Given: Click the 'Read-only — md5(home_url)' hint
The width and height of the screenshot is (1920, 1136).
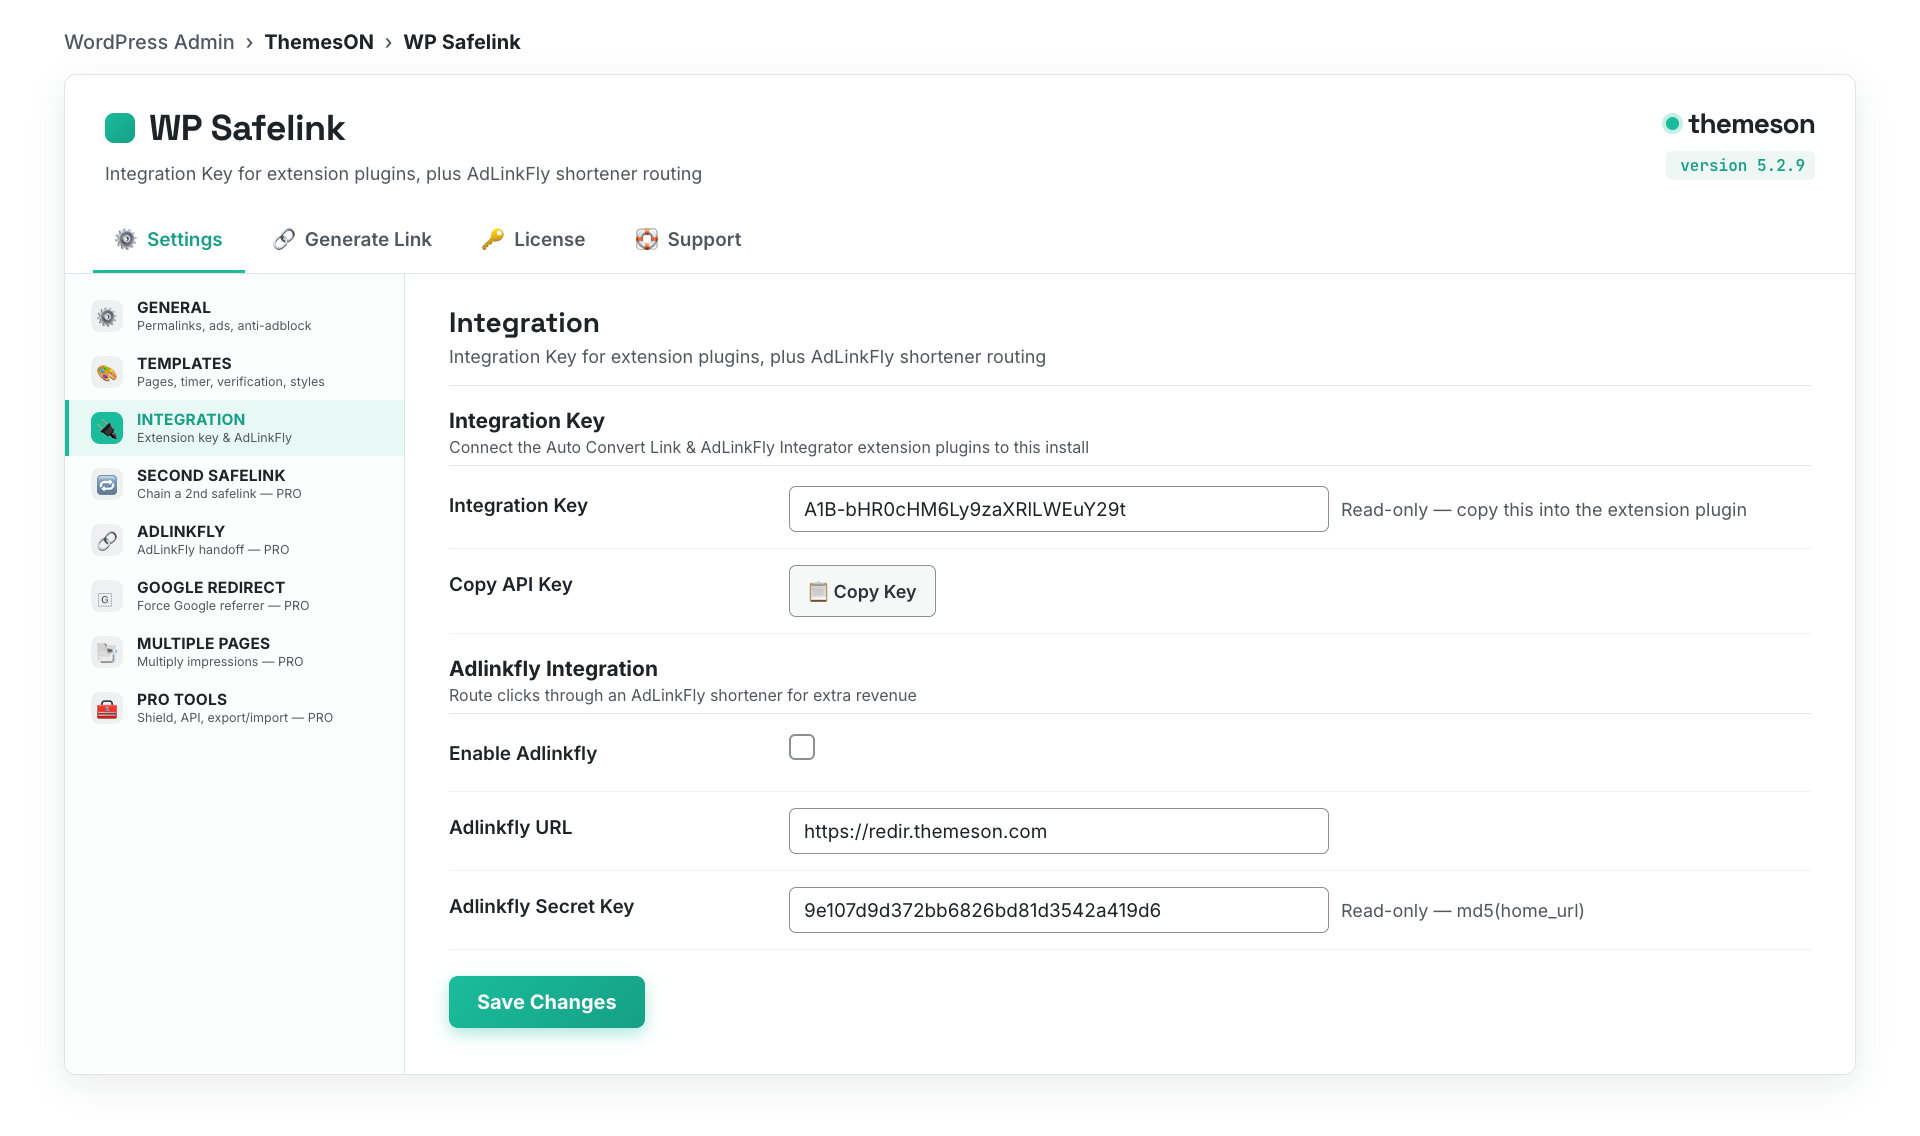Looking at the screenshot, I should point(1462,911).
